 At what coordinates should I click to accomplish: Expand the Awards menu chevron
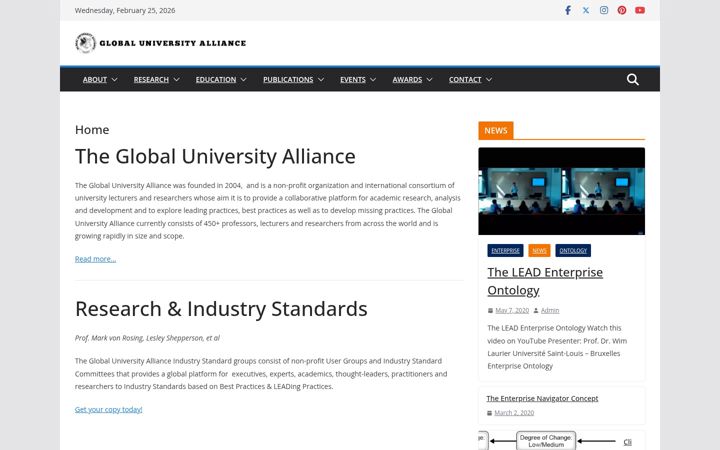[x=429, y=80]
